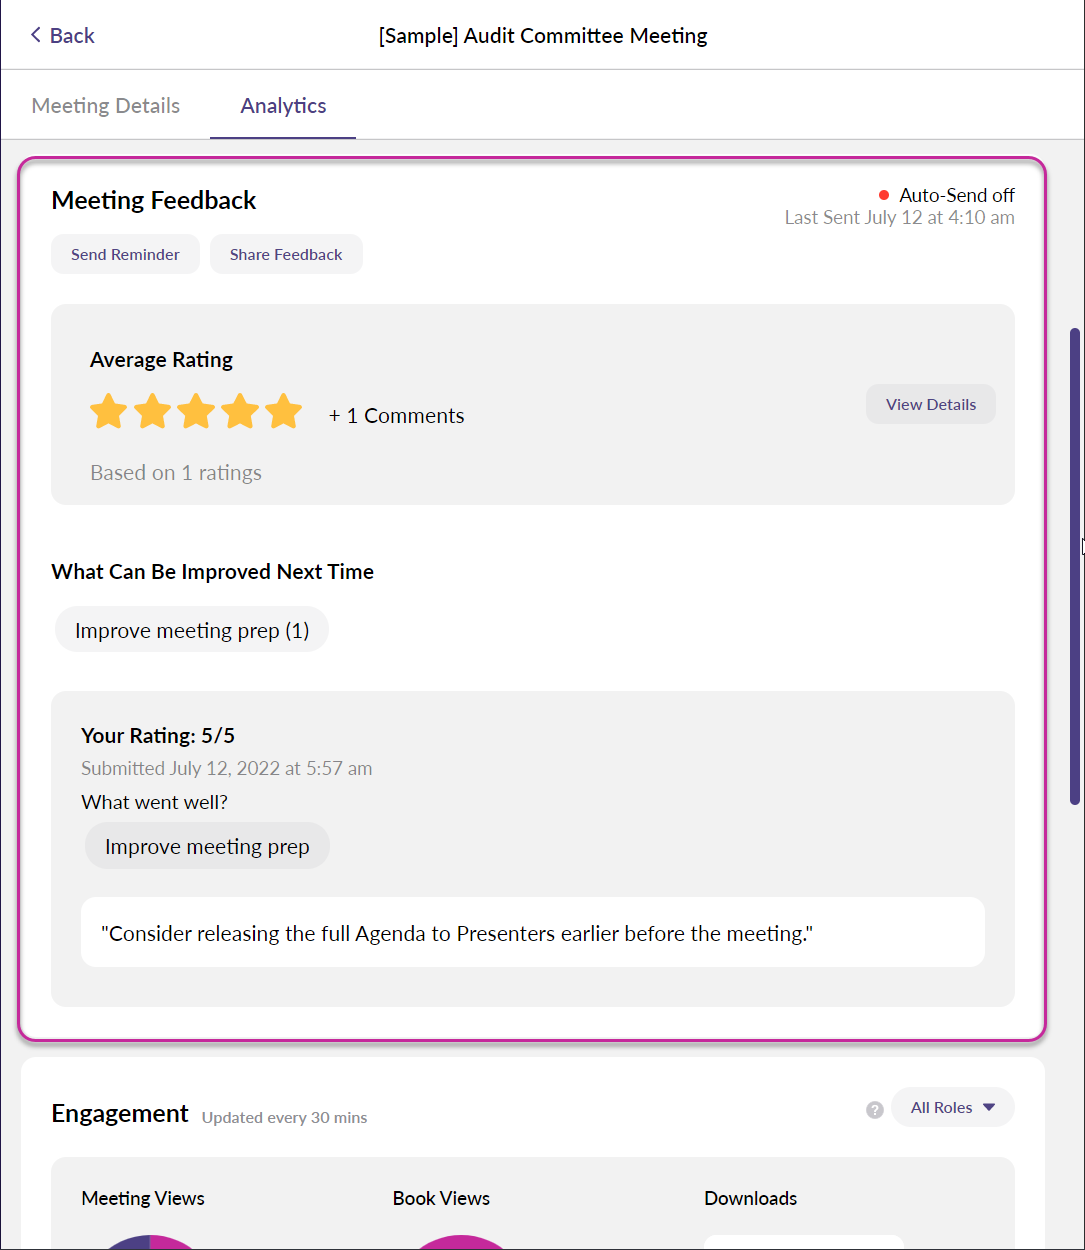Click the first rating star
The height and width of the screenshot is (1250, 1085).
[108, 411]
